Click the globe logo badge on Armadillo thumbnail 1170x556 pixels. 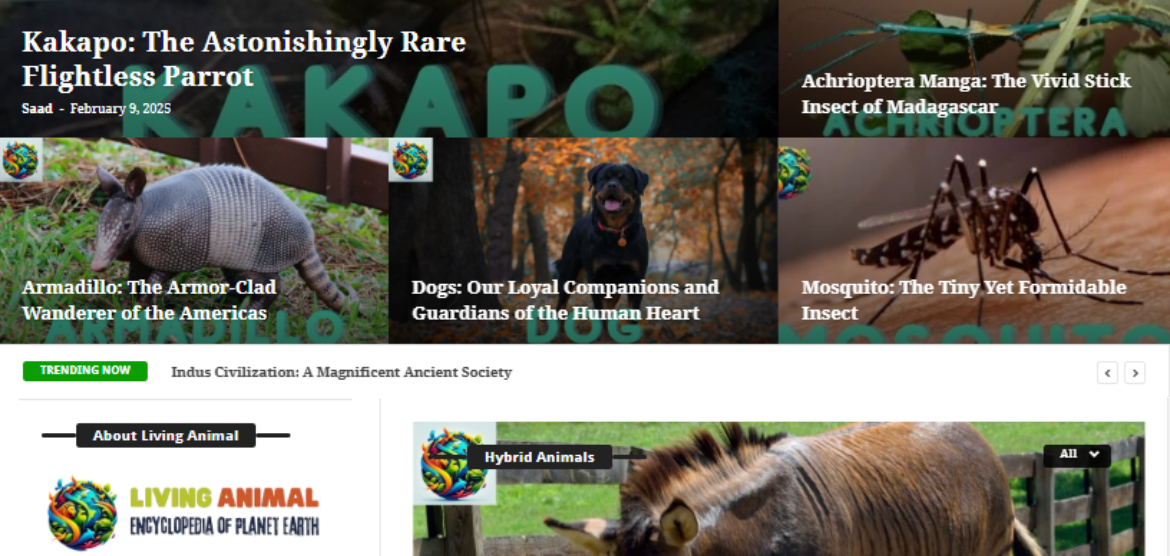(21, 160)
